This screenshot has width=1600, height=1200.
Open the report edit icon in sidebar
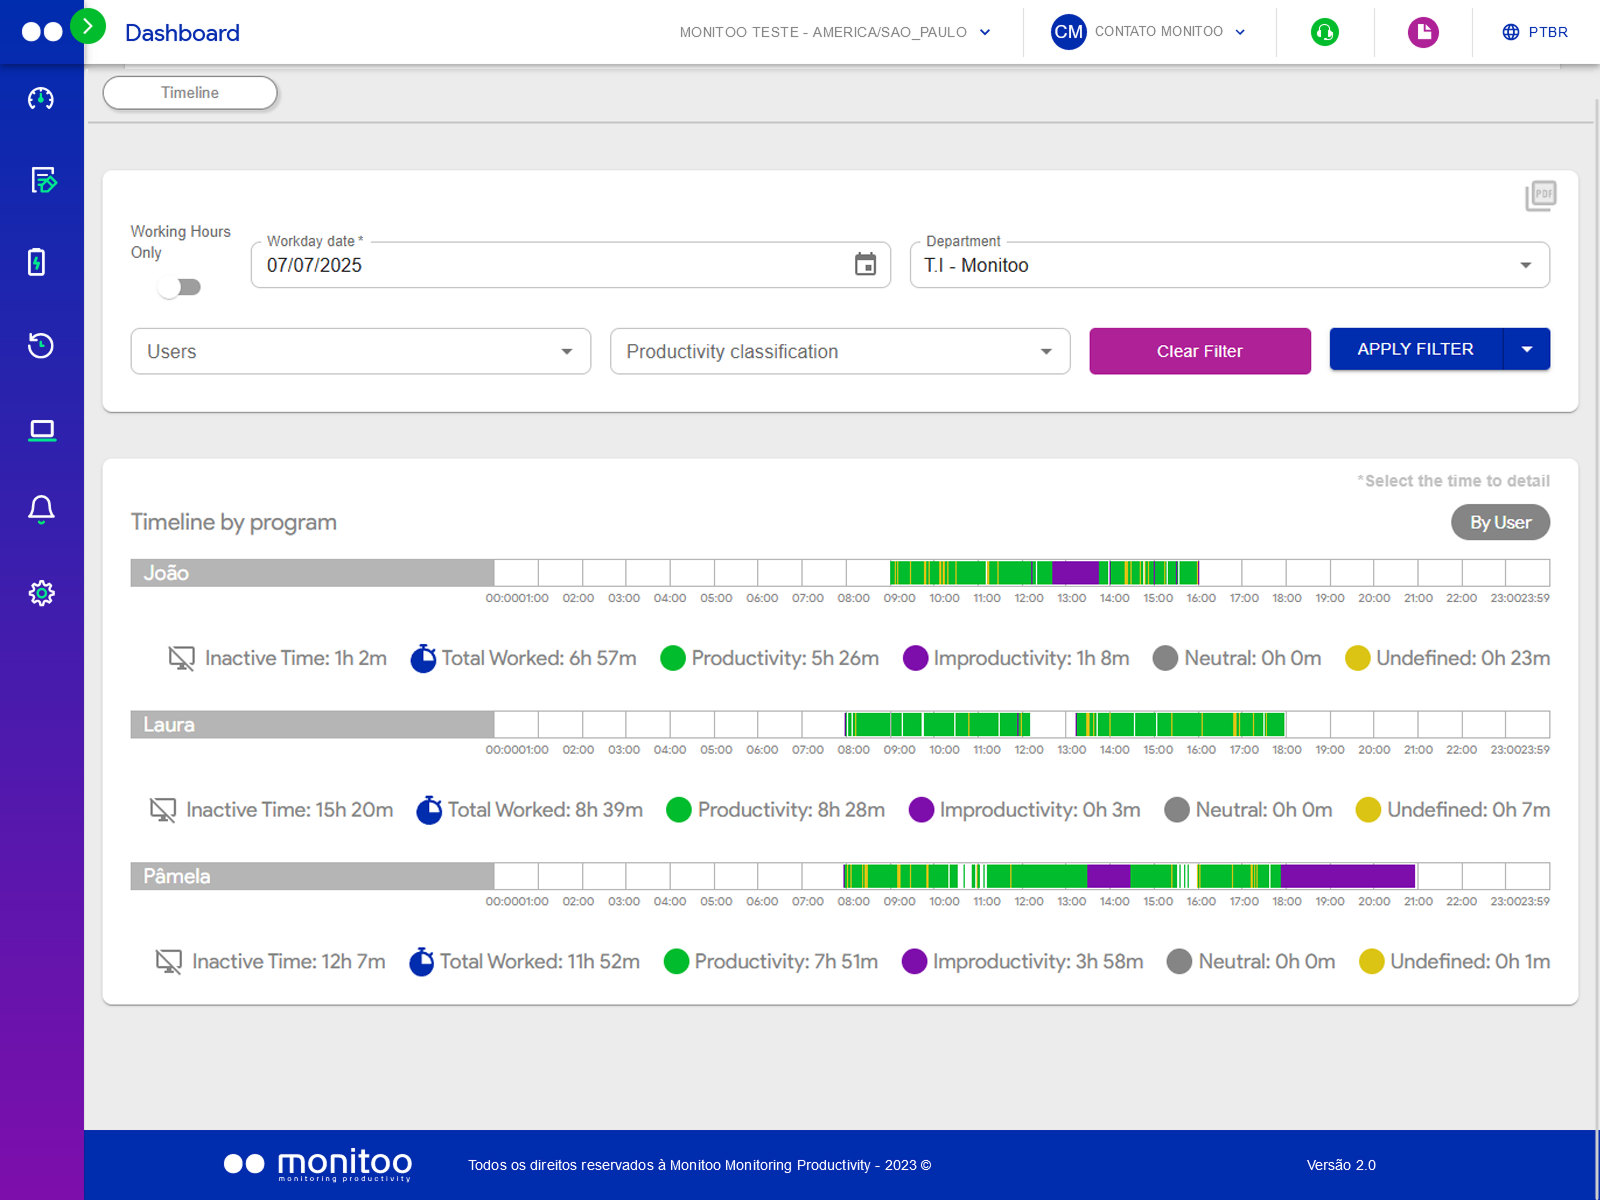(43, 180)
